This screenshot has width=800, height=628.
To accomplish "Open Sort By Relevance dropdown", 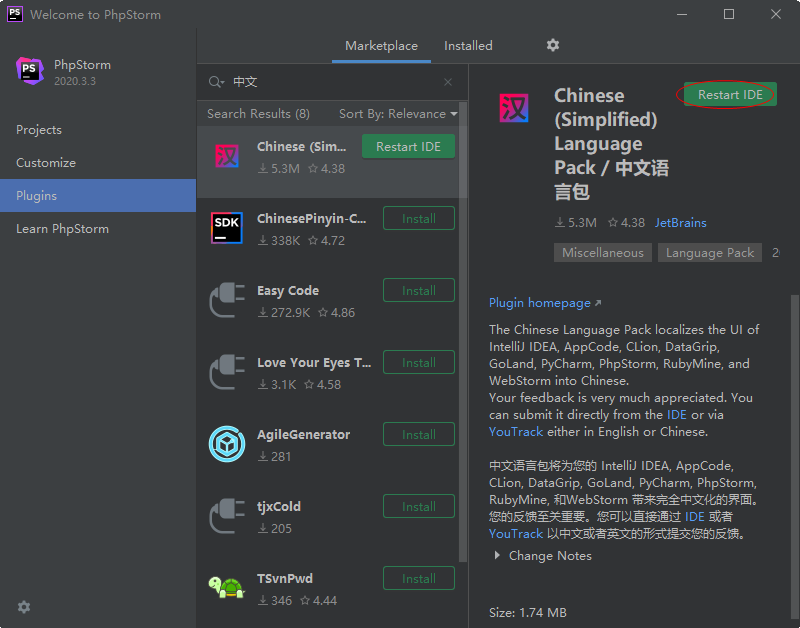I will [398, 114].
